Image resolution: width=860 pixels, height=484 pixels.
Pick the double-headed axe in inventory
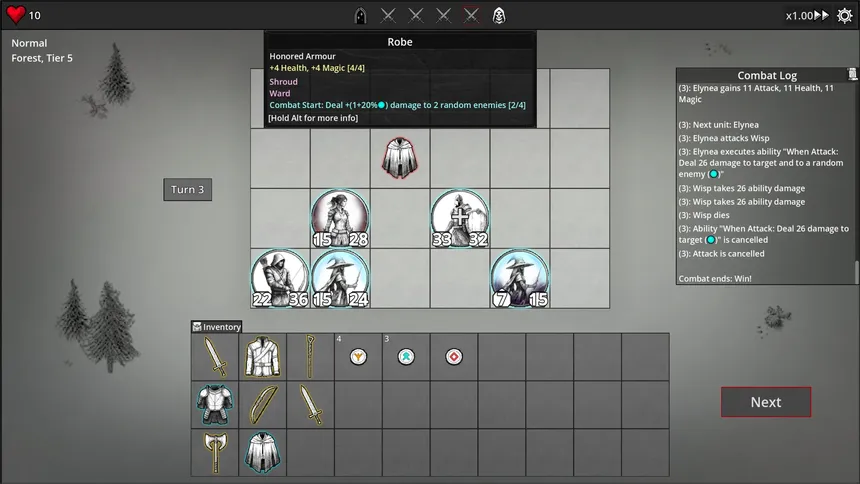[215, 453]
